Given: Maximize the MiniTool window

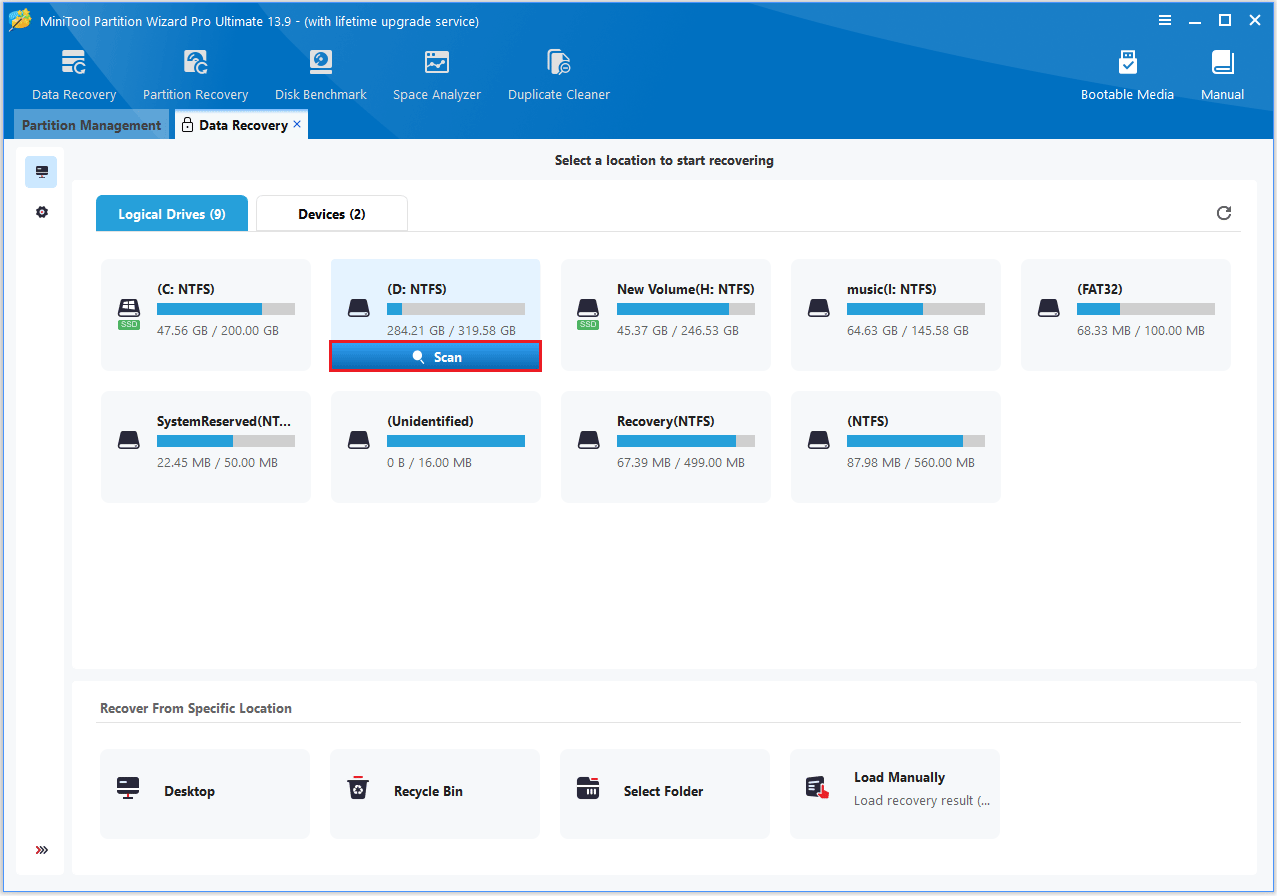Looking at the screenshot, I should 1225,20.
